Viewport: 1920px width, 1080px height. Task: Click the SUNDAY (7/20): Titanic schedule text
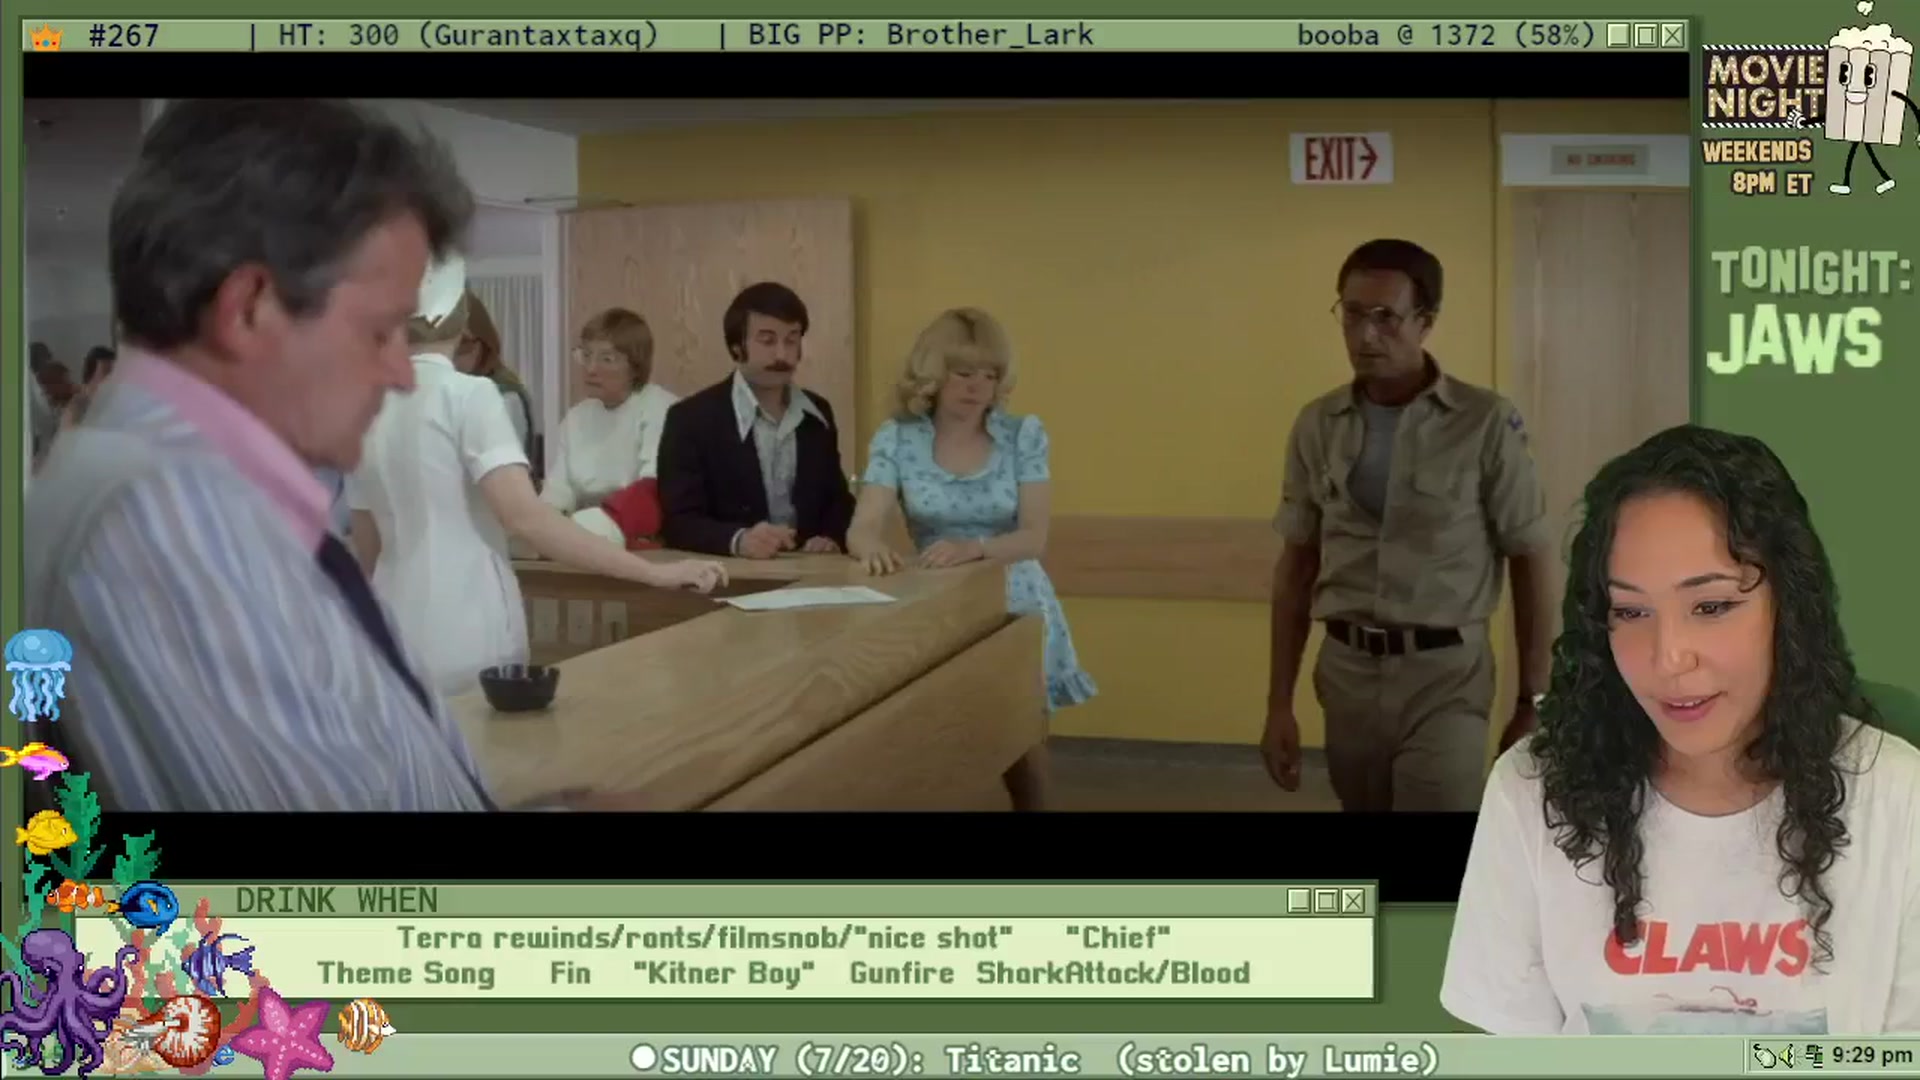(x=871, y=1059)
